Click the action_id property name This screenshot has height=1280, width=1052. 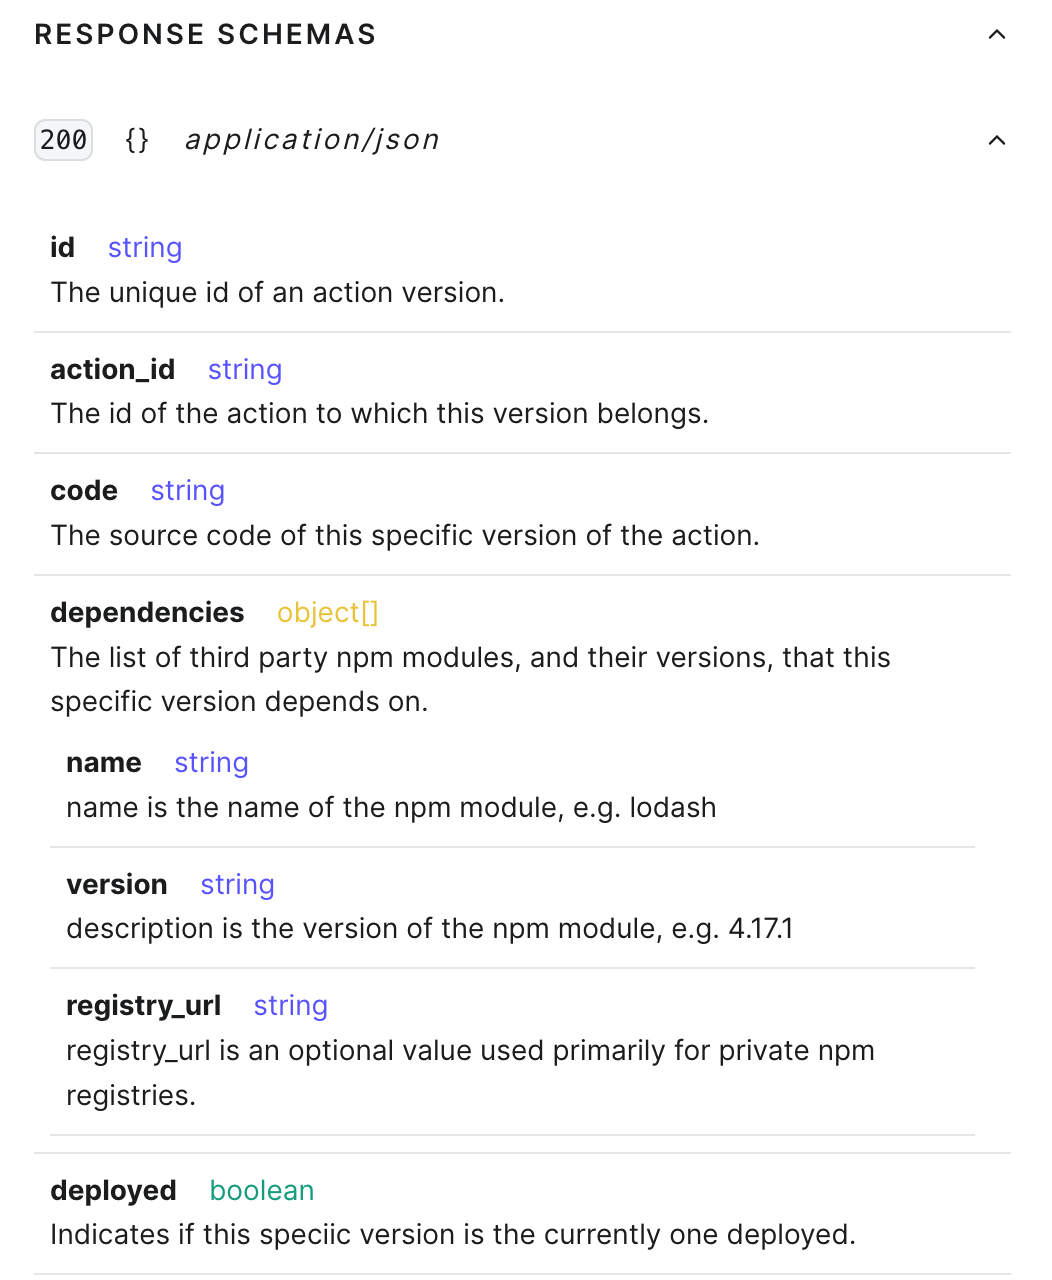113,370
